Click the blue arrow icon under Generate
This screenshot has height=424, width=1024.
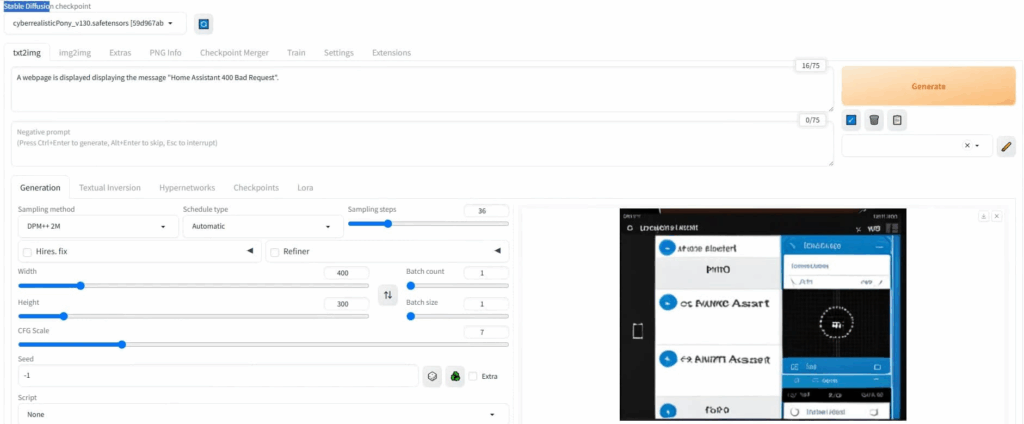pyautogui.click(x=851, y=120)
